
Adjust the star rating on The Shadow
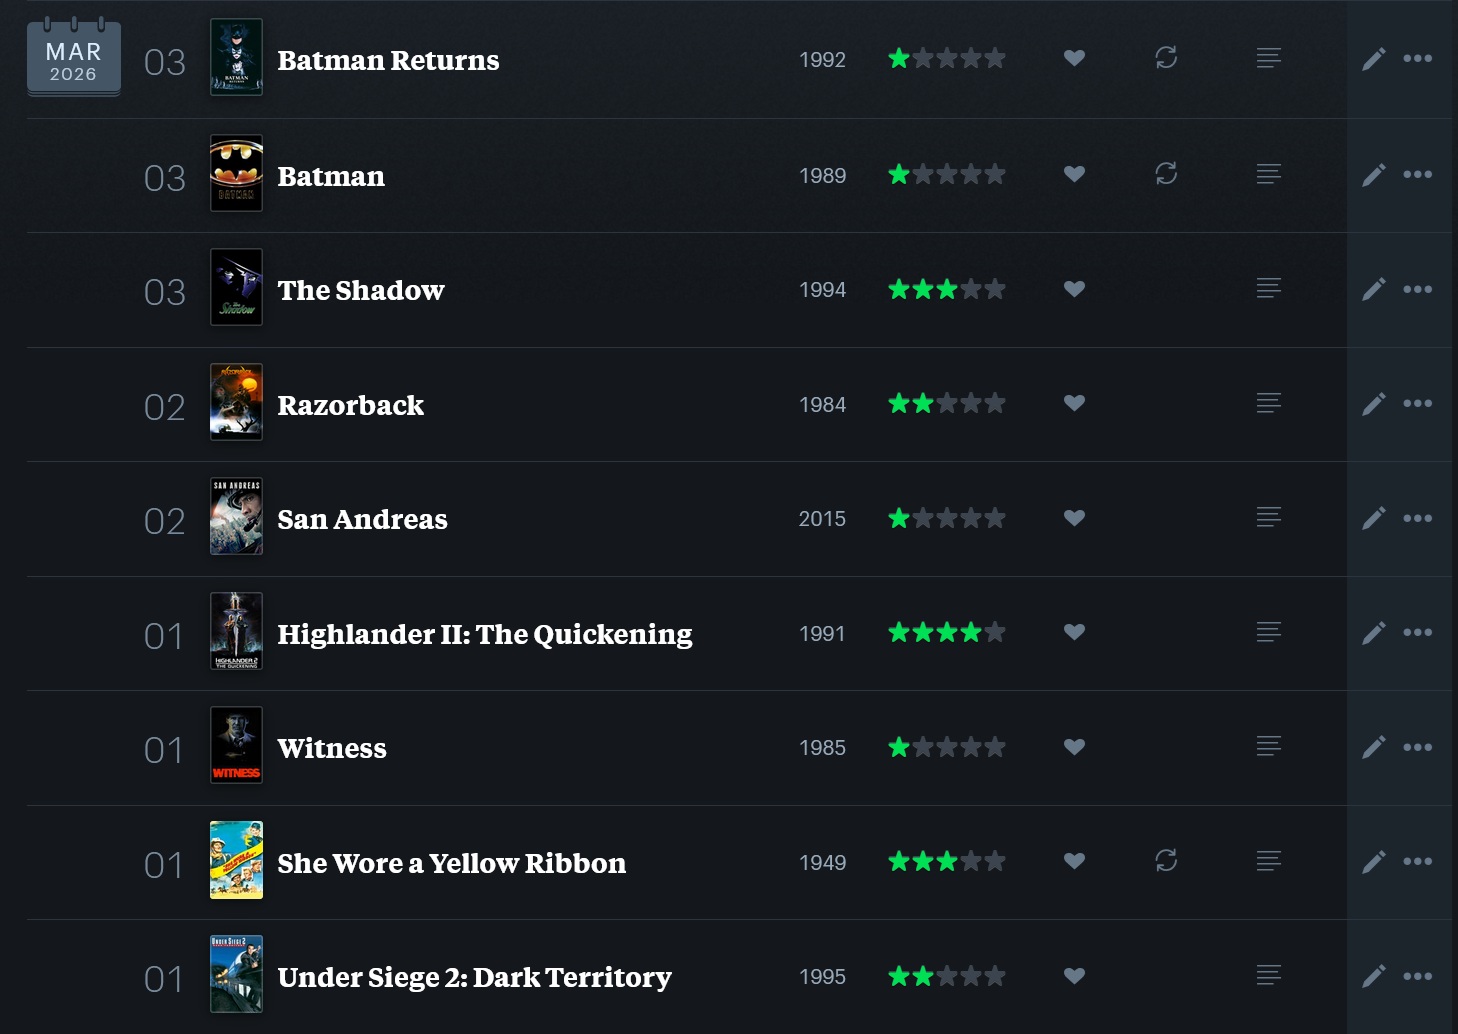pyautogui.click(x=947, y=289)
